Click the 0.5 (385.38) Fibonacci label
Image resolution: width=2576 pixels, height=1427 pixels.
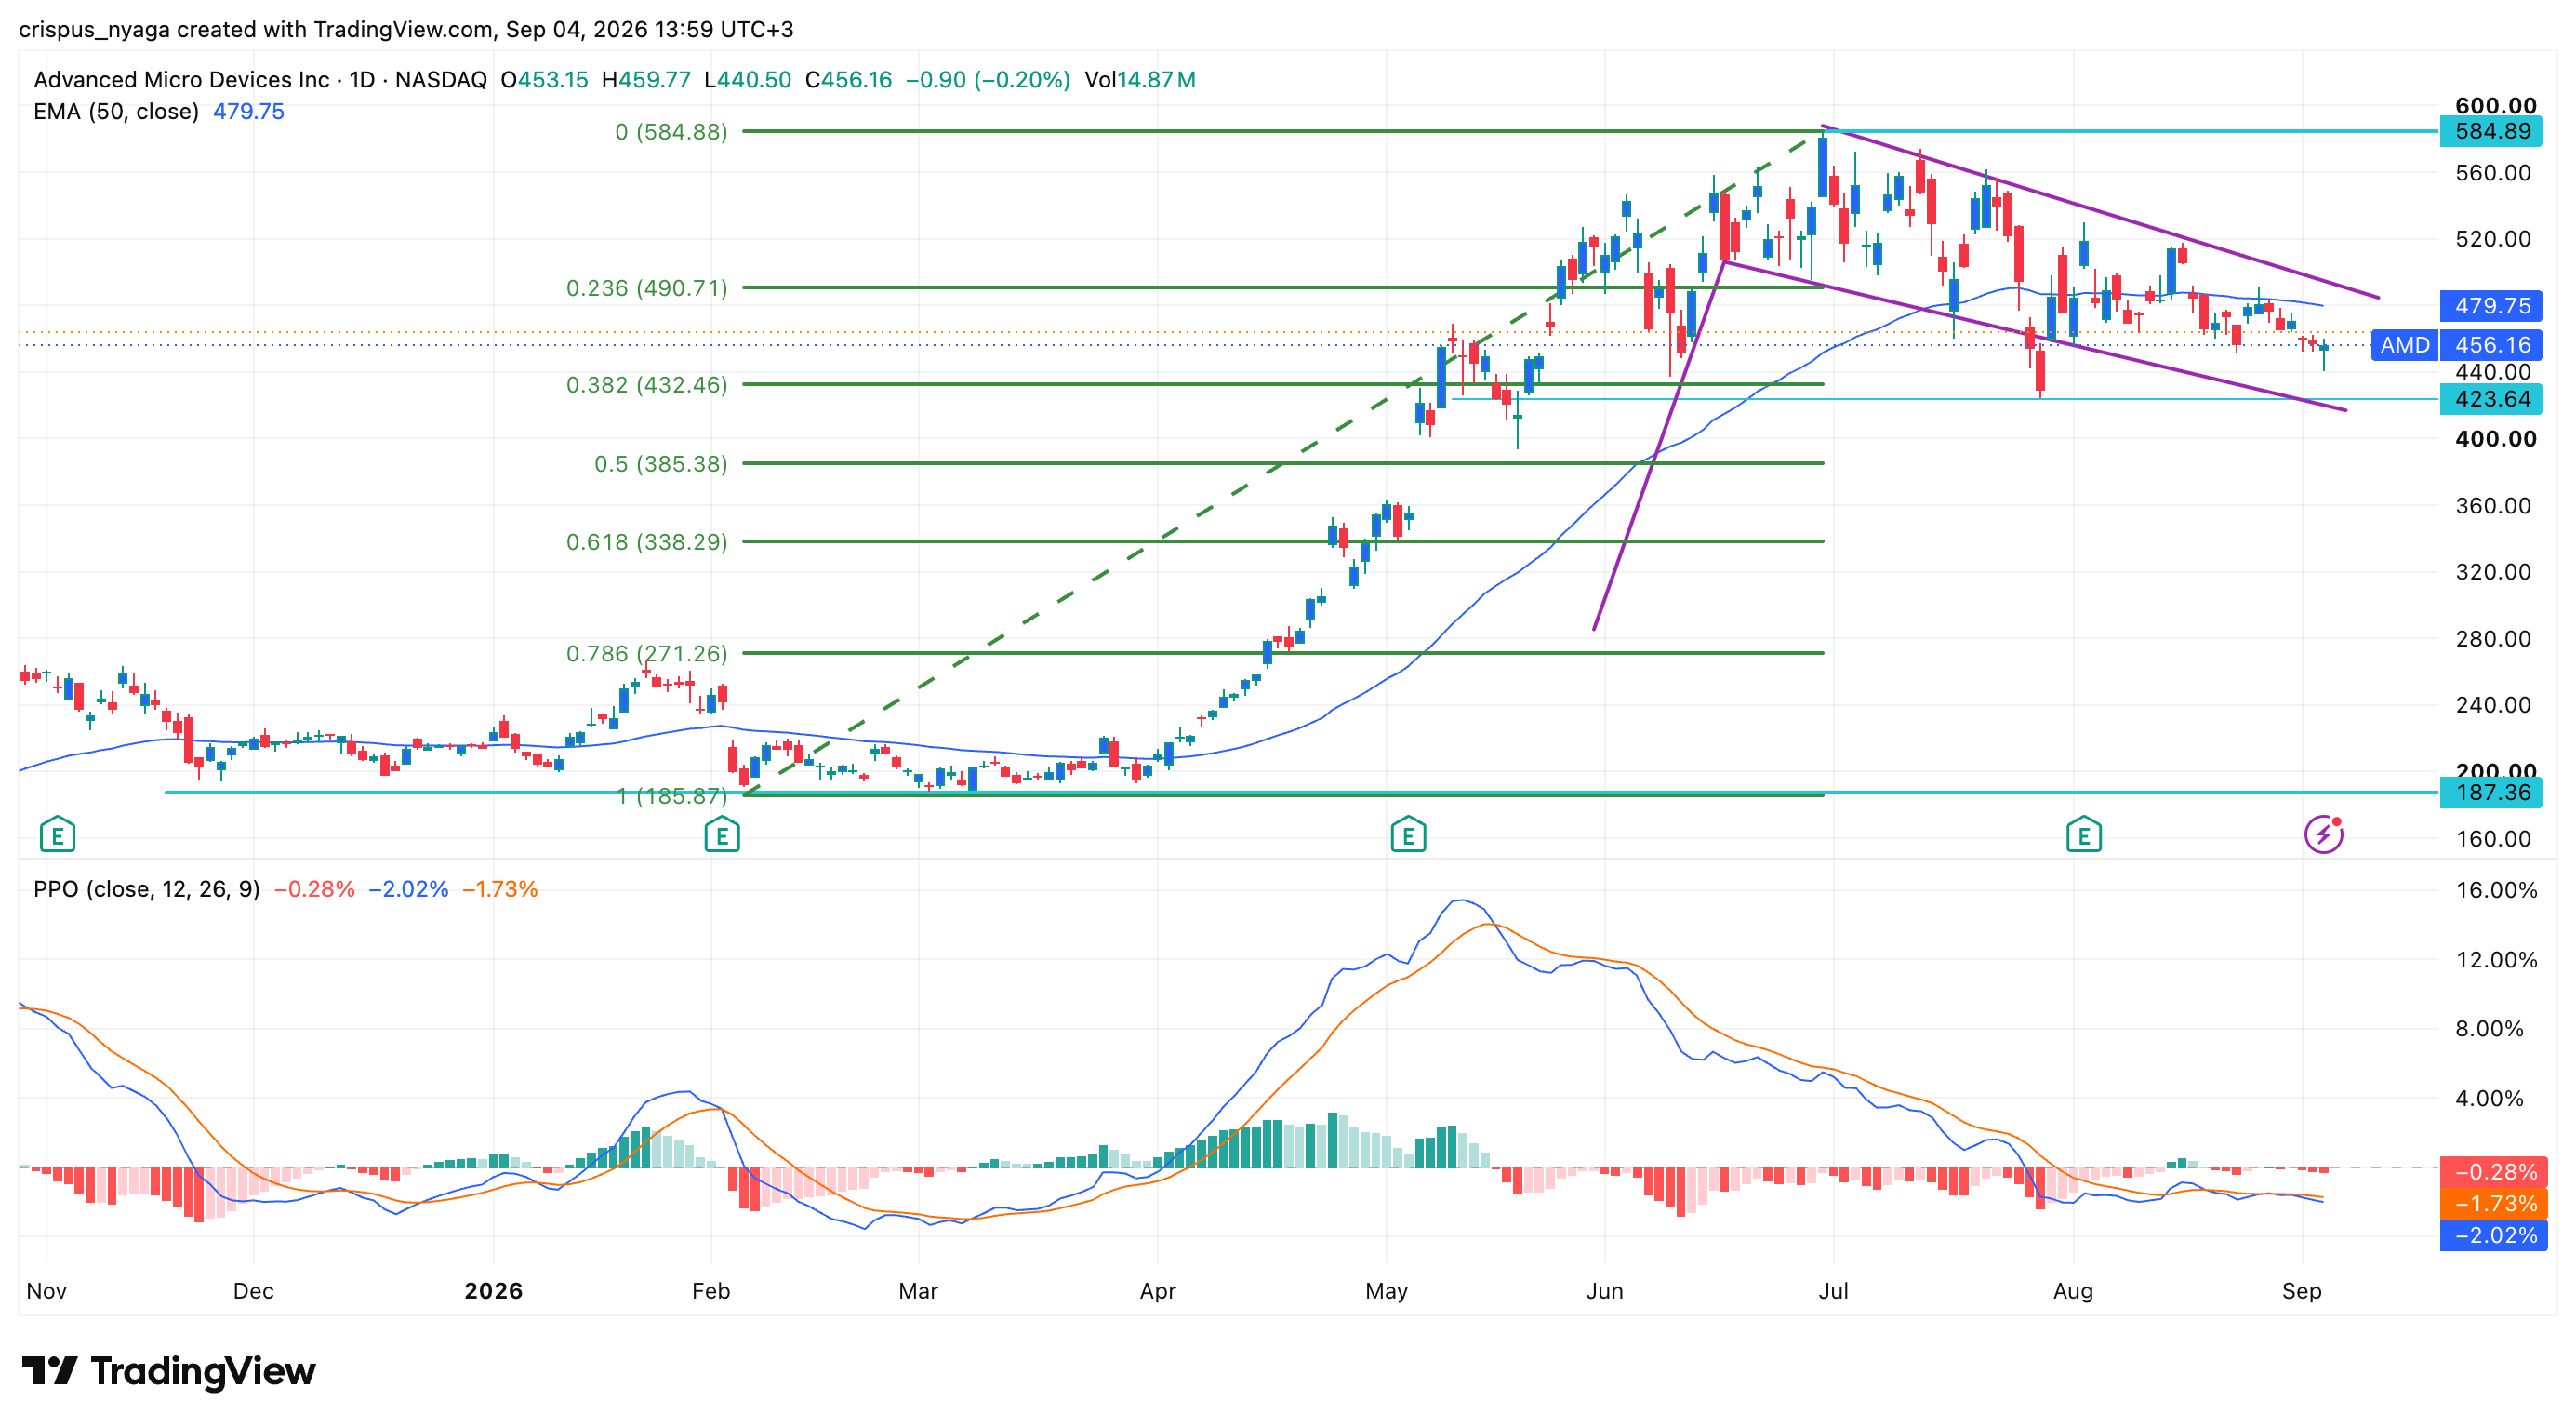[x=661, y=464]
